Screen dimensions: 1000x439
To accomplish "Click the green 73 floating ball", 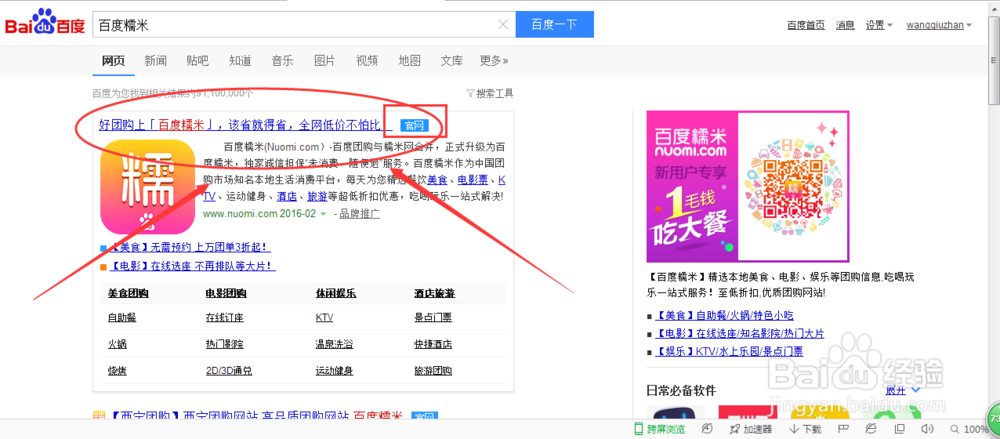I will point(994,419).
